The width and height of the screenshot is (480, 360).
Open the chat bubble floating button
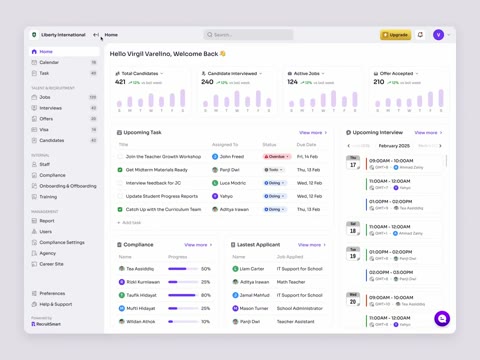(x=442, y=319)
